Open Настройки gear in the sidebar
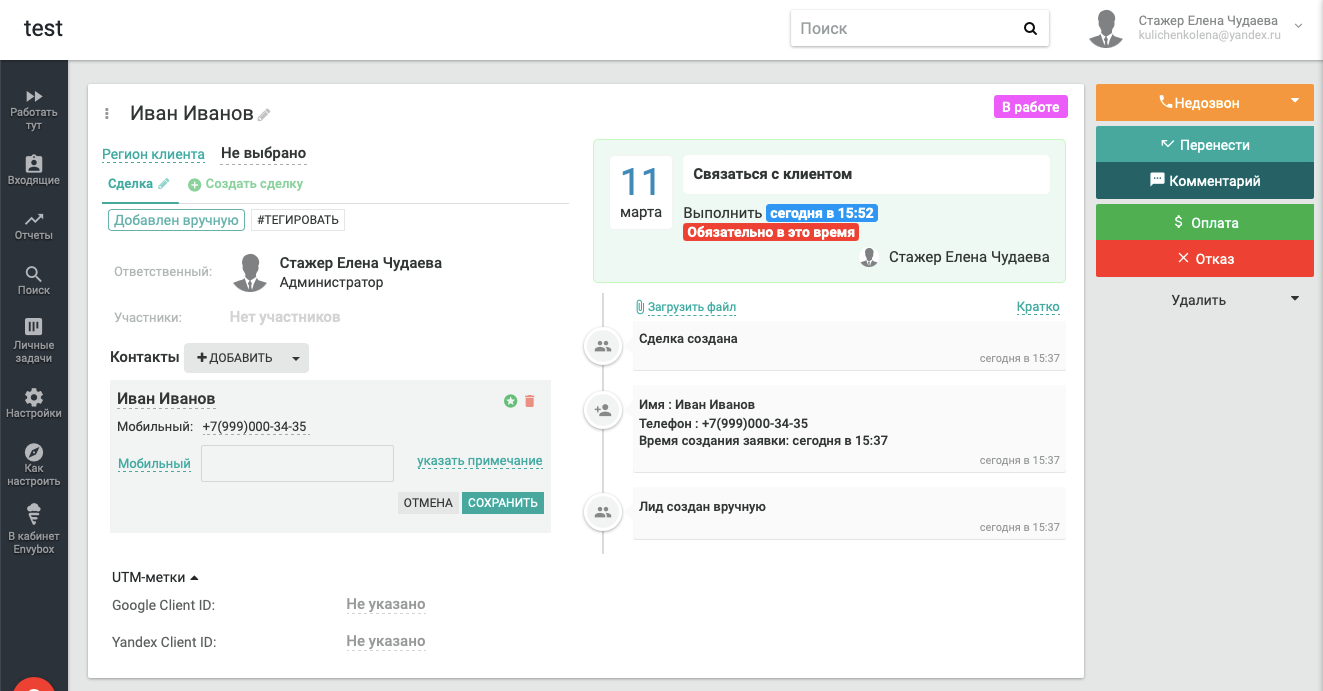Image resolution: width=1323 pixels, height=691 pixels. click(34, 403)
